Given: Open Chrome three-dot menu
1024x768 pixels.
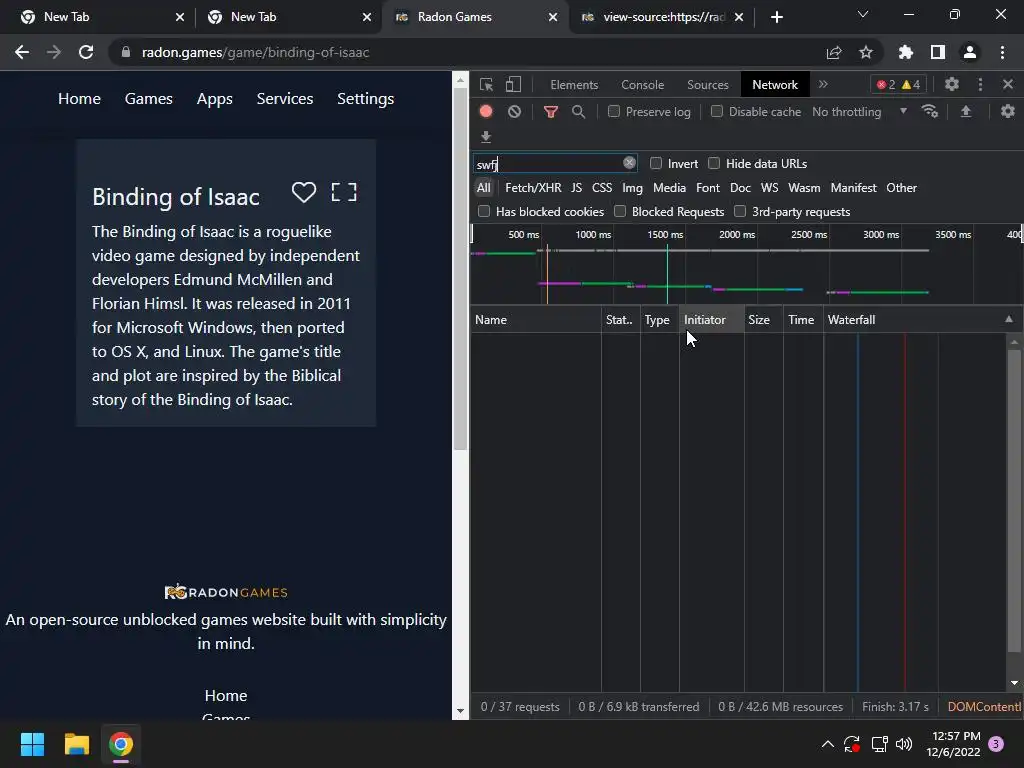Looking at the screenshot, I should tap(1002, 52).
